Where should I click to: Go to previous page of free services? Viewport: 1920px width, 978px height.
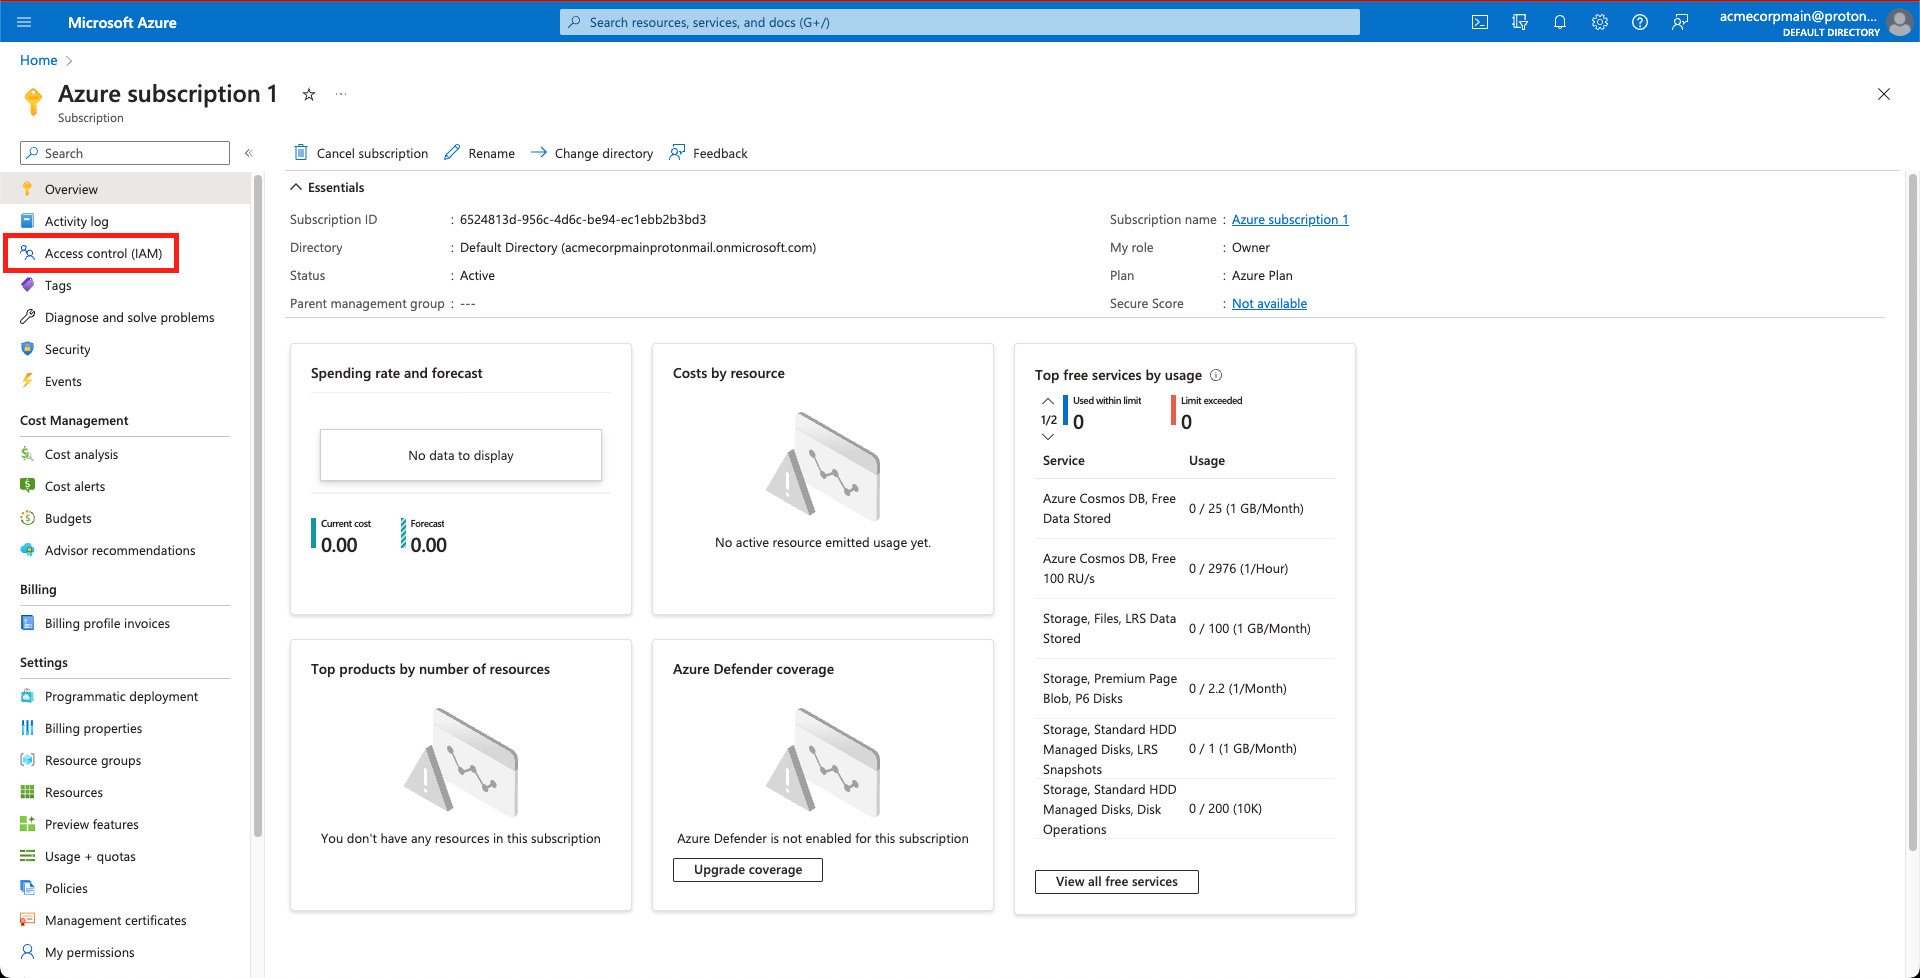pos(1048,401)
